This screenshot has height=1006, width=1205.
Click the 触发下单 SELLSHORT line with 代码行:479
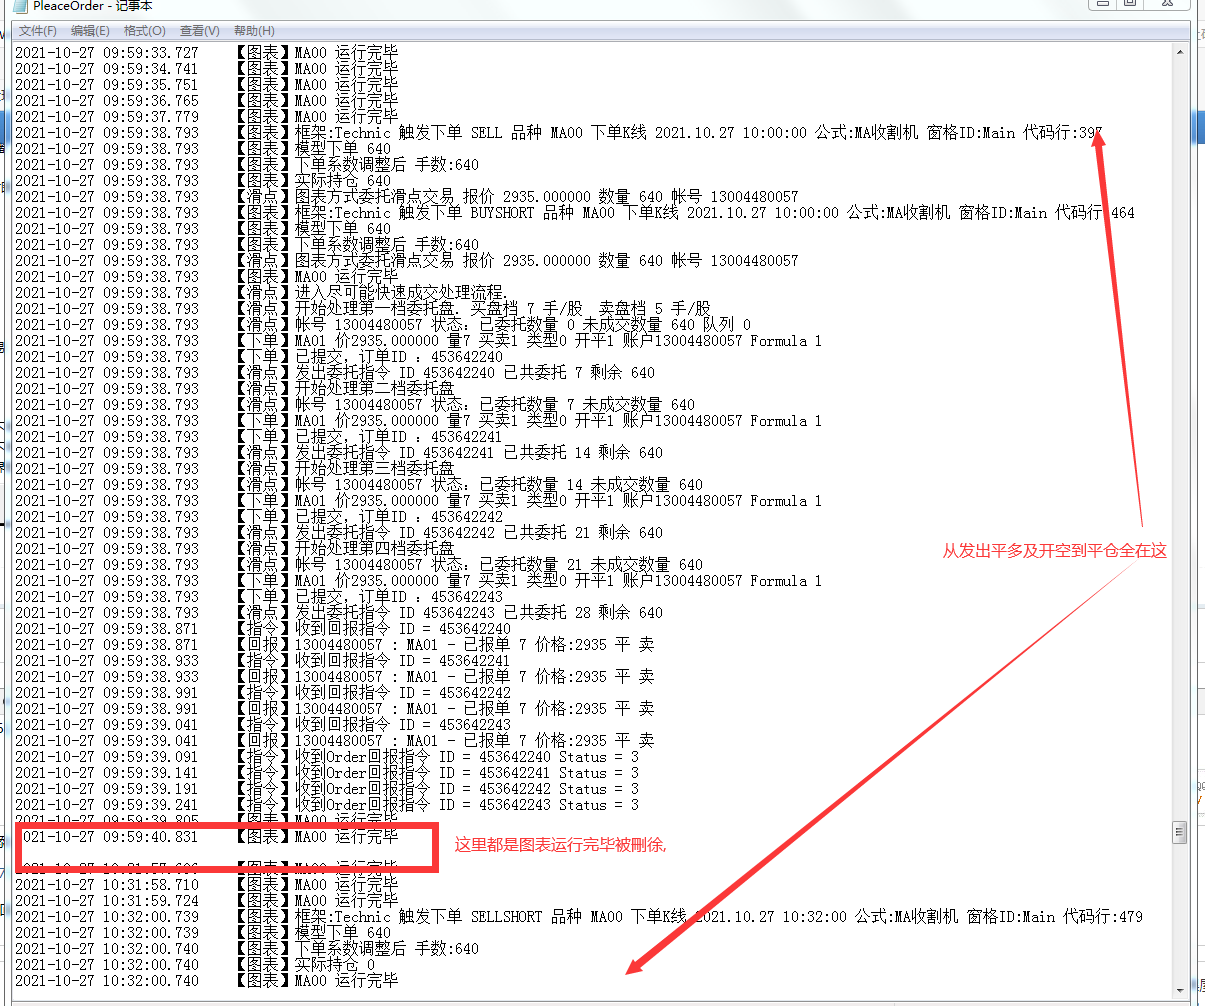(x=579, y=916)
